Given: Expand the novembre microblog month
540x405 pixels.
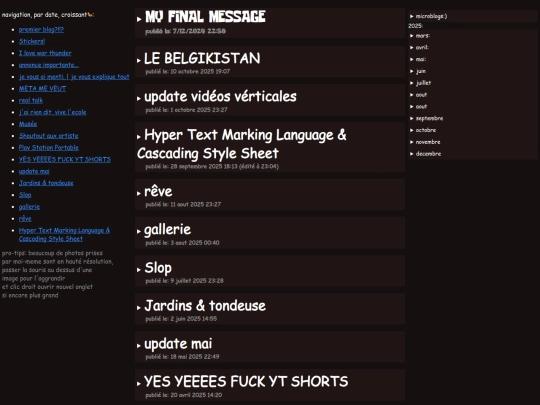Looking at the screenshot, I should click(x=425, y=142).
